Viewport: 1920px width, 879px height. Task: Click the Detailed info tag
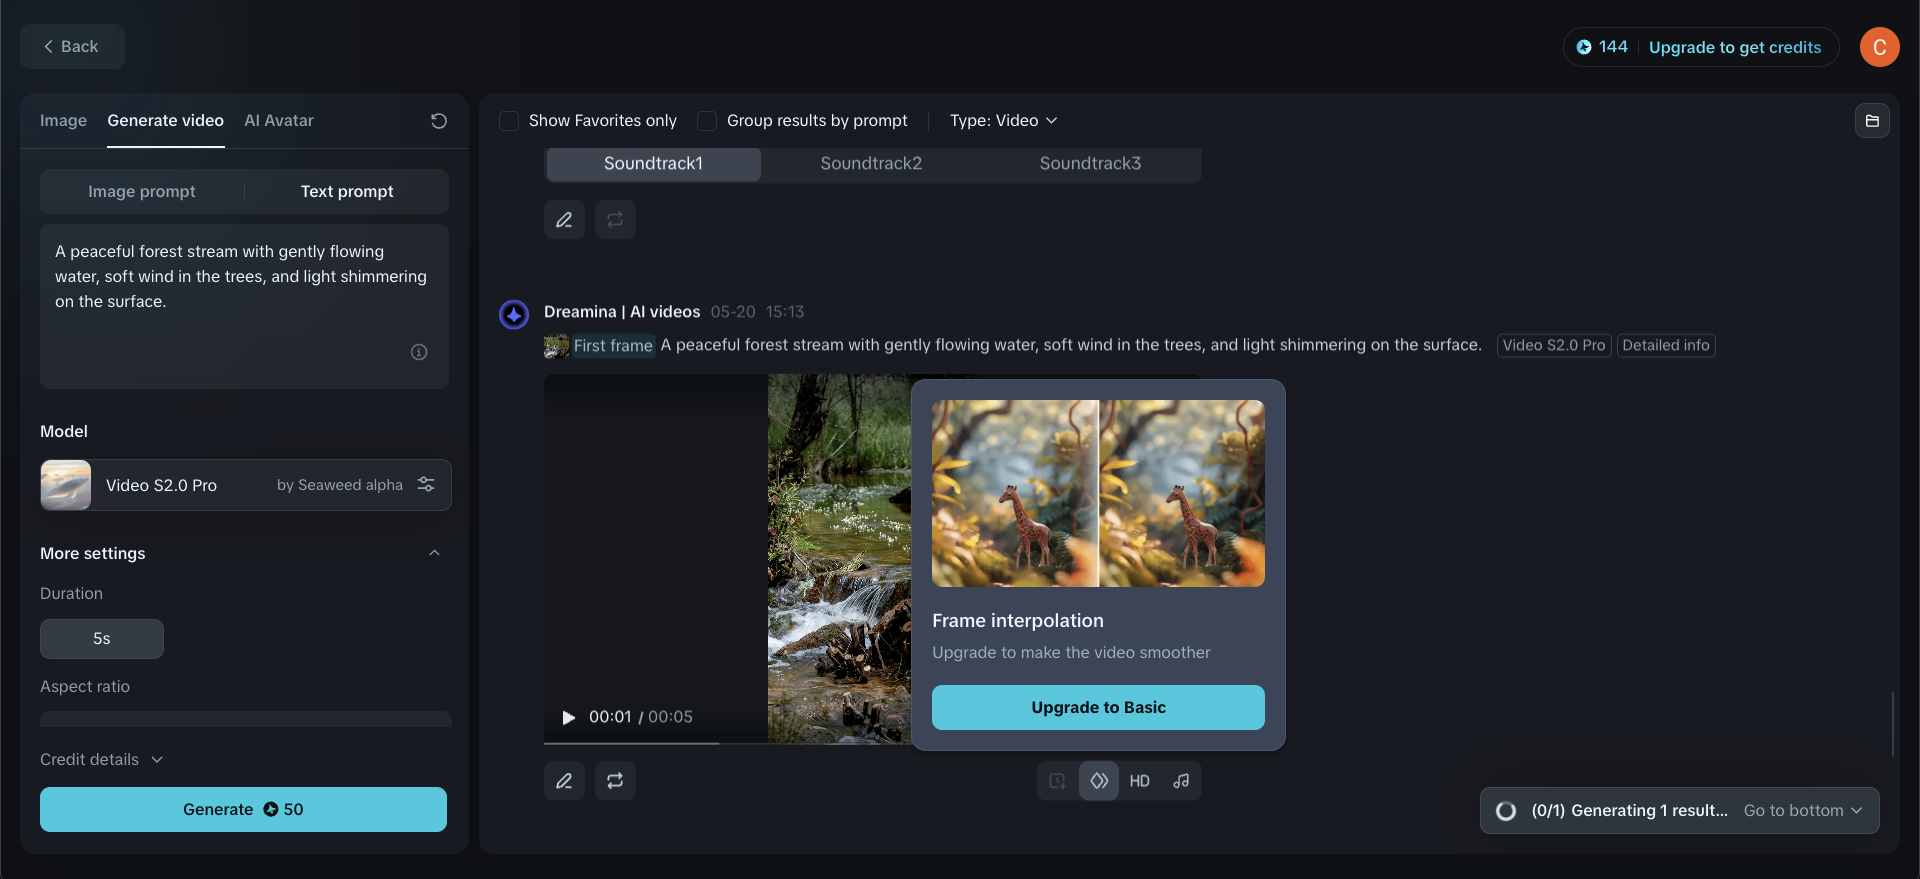[1666, 346]
